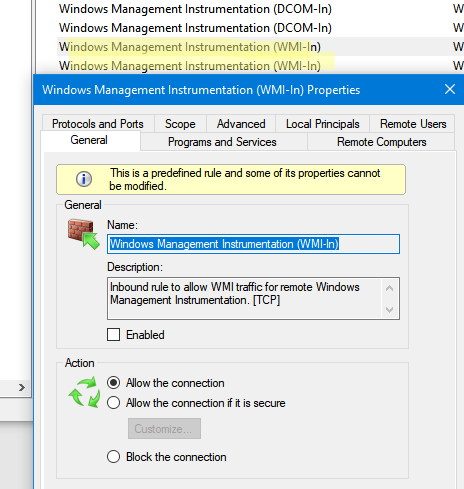Screen dimensions: 464x489
Task: Open the Protocols and Ports tab
Action: point(98,124)
